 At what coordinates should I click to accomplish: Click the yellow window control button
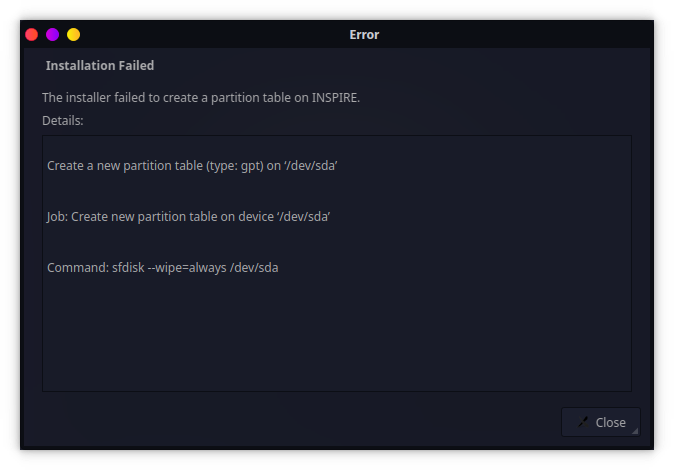[74, 34]
